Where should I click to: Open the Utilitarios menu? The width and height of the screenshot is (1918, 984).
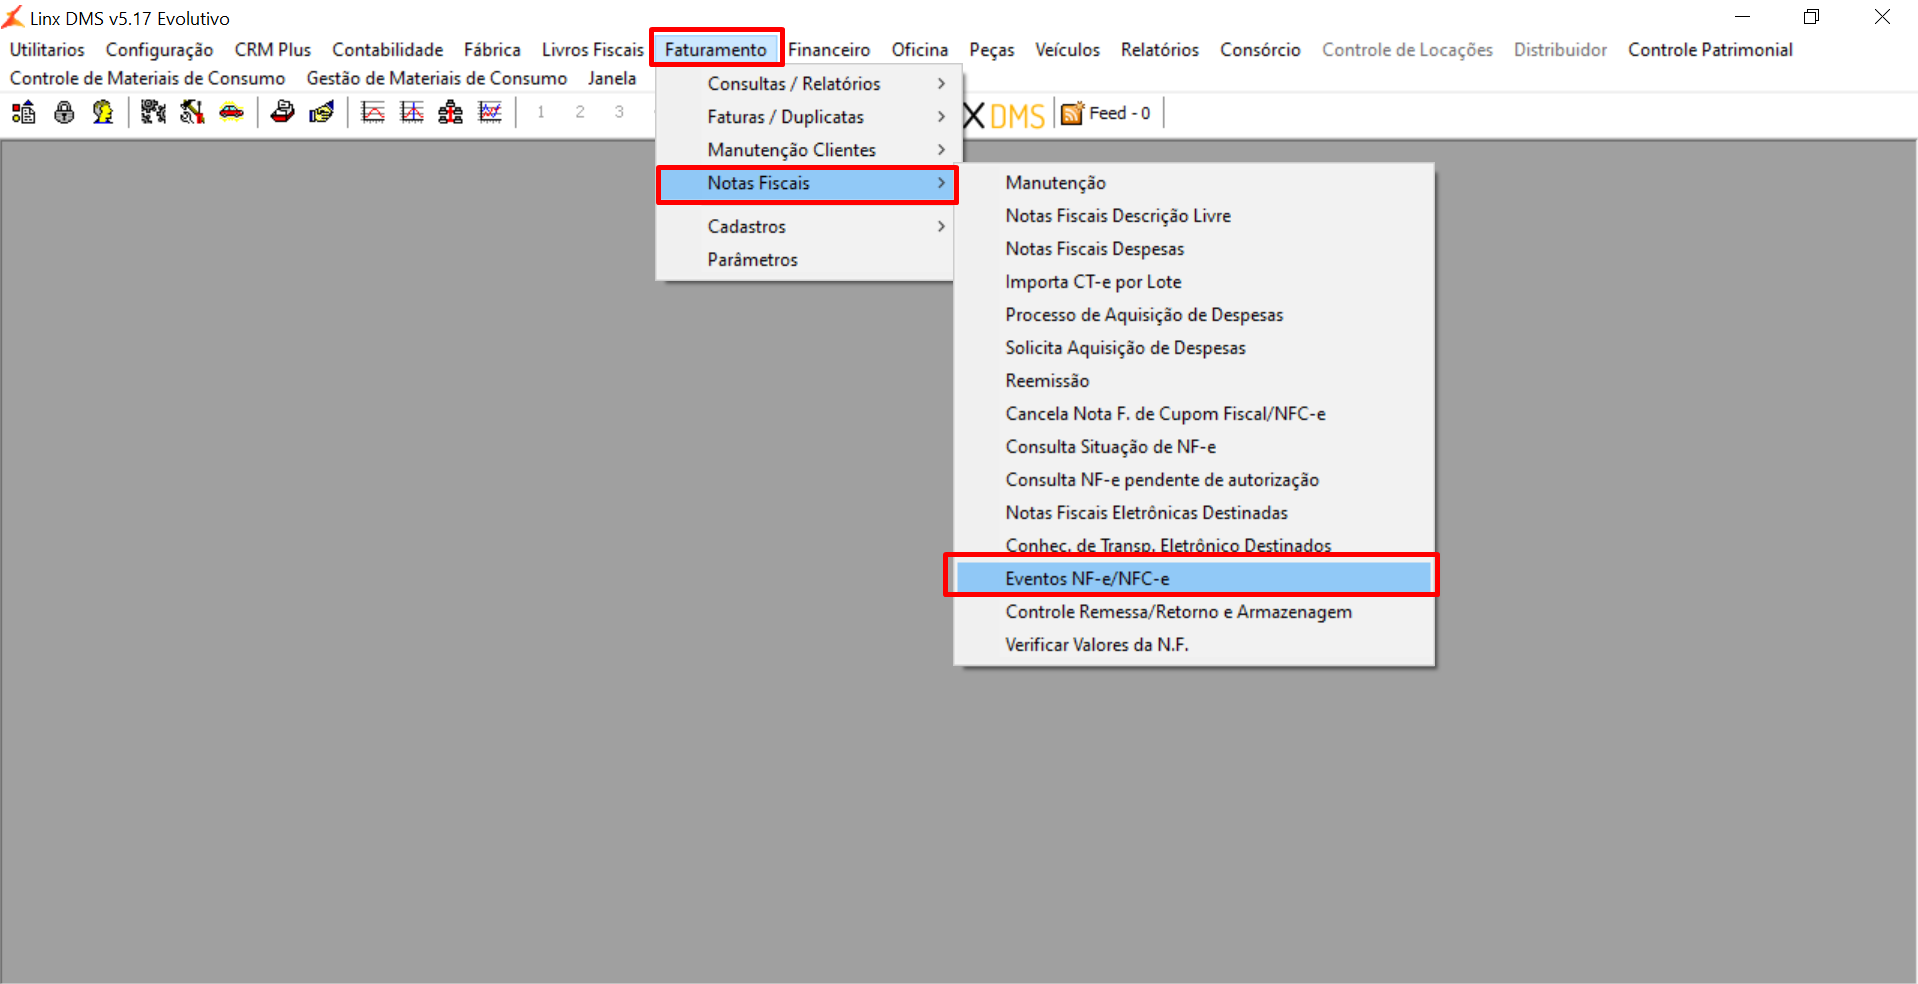(47, 50)
